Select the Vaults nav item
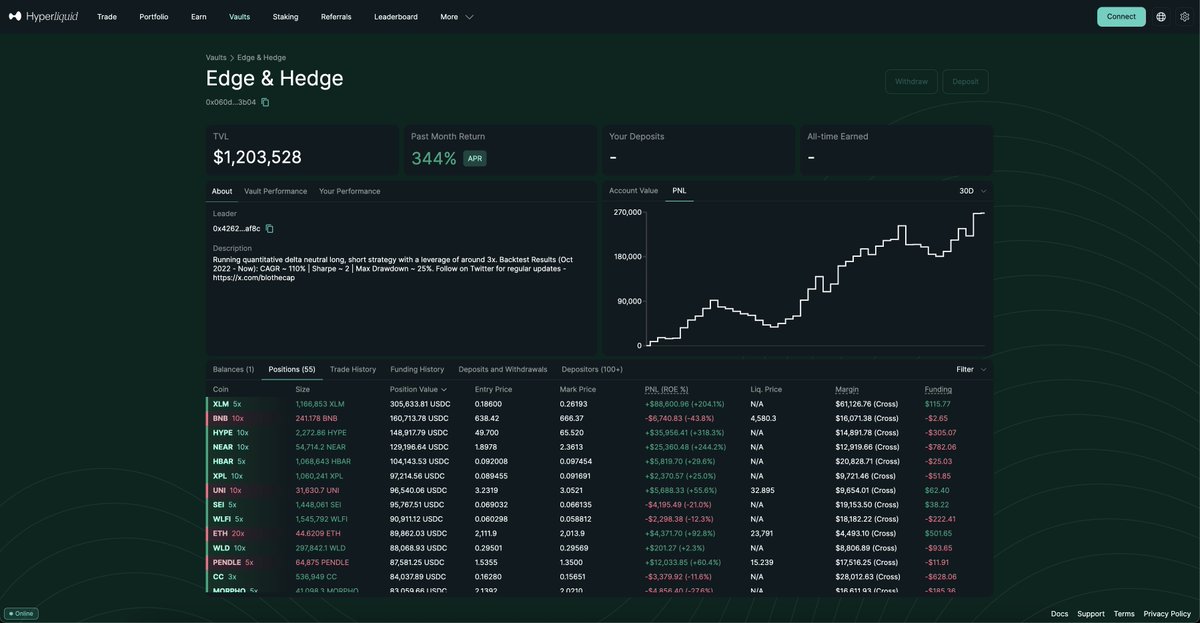 coord(240,17)
